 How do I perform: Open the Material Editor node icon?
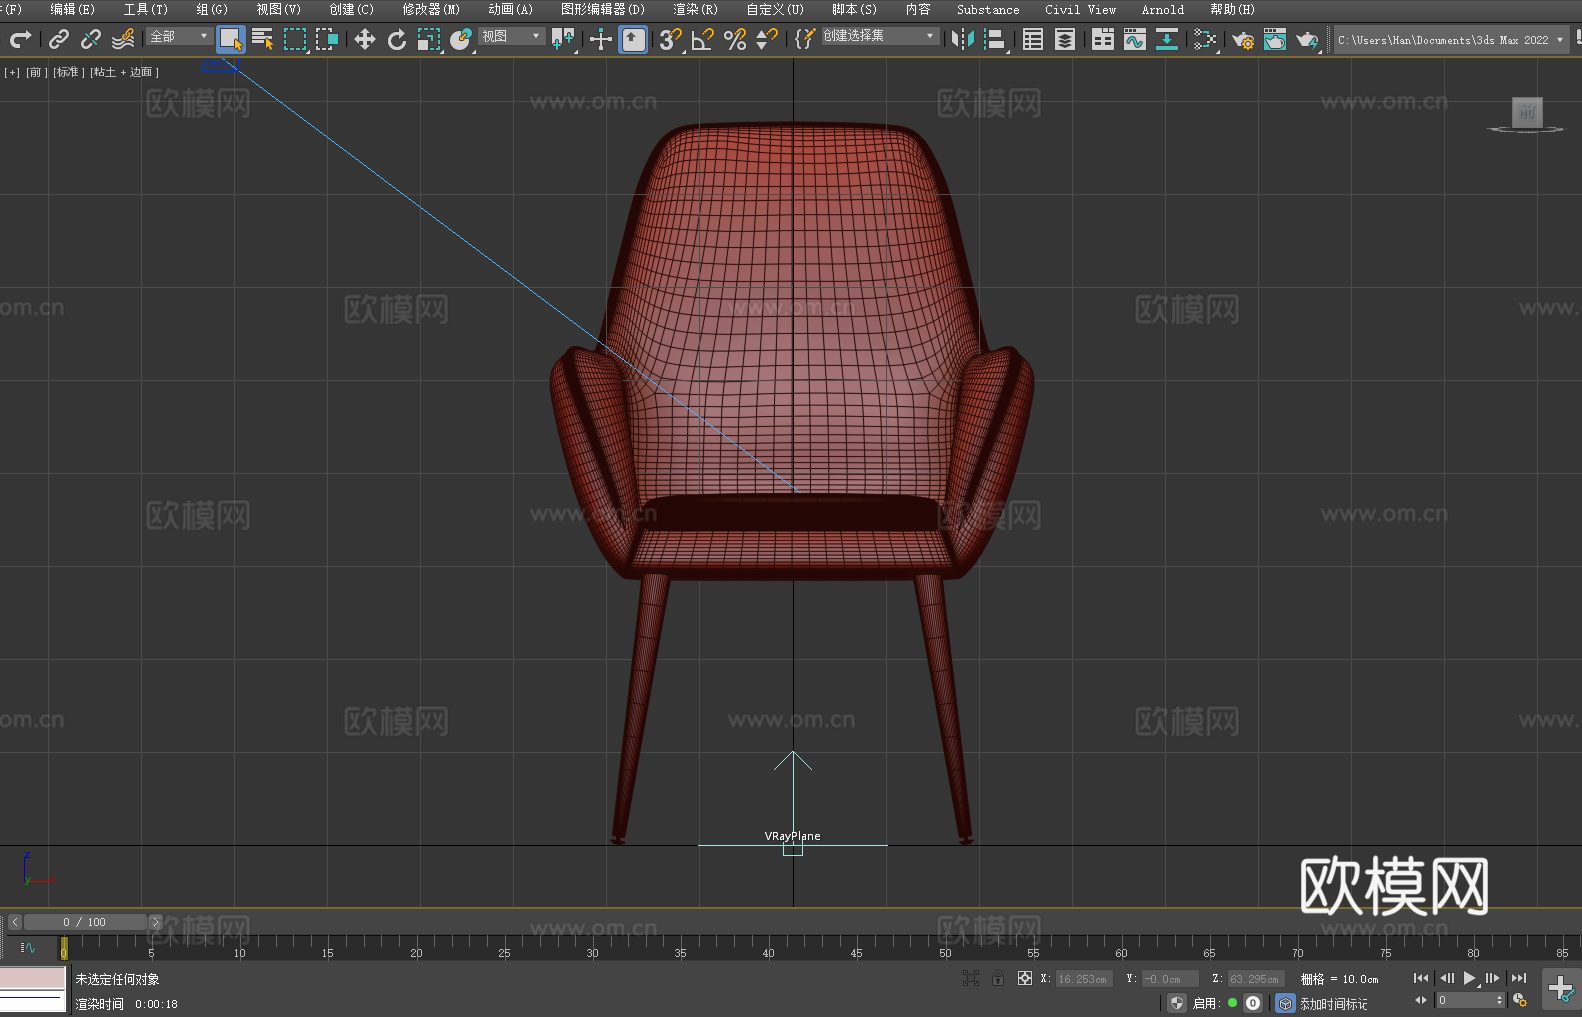point(1205,39)
